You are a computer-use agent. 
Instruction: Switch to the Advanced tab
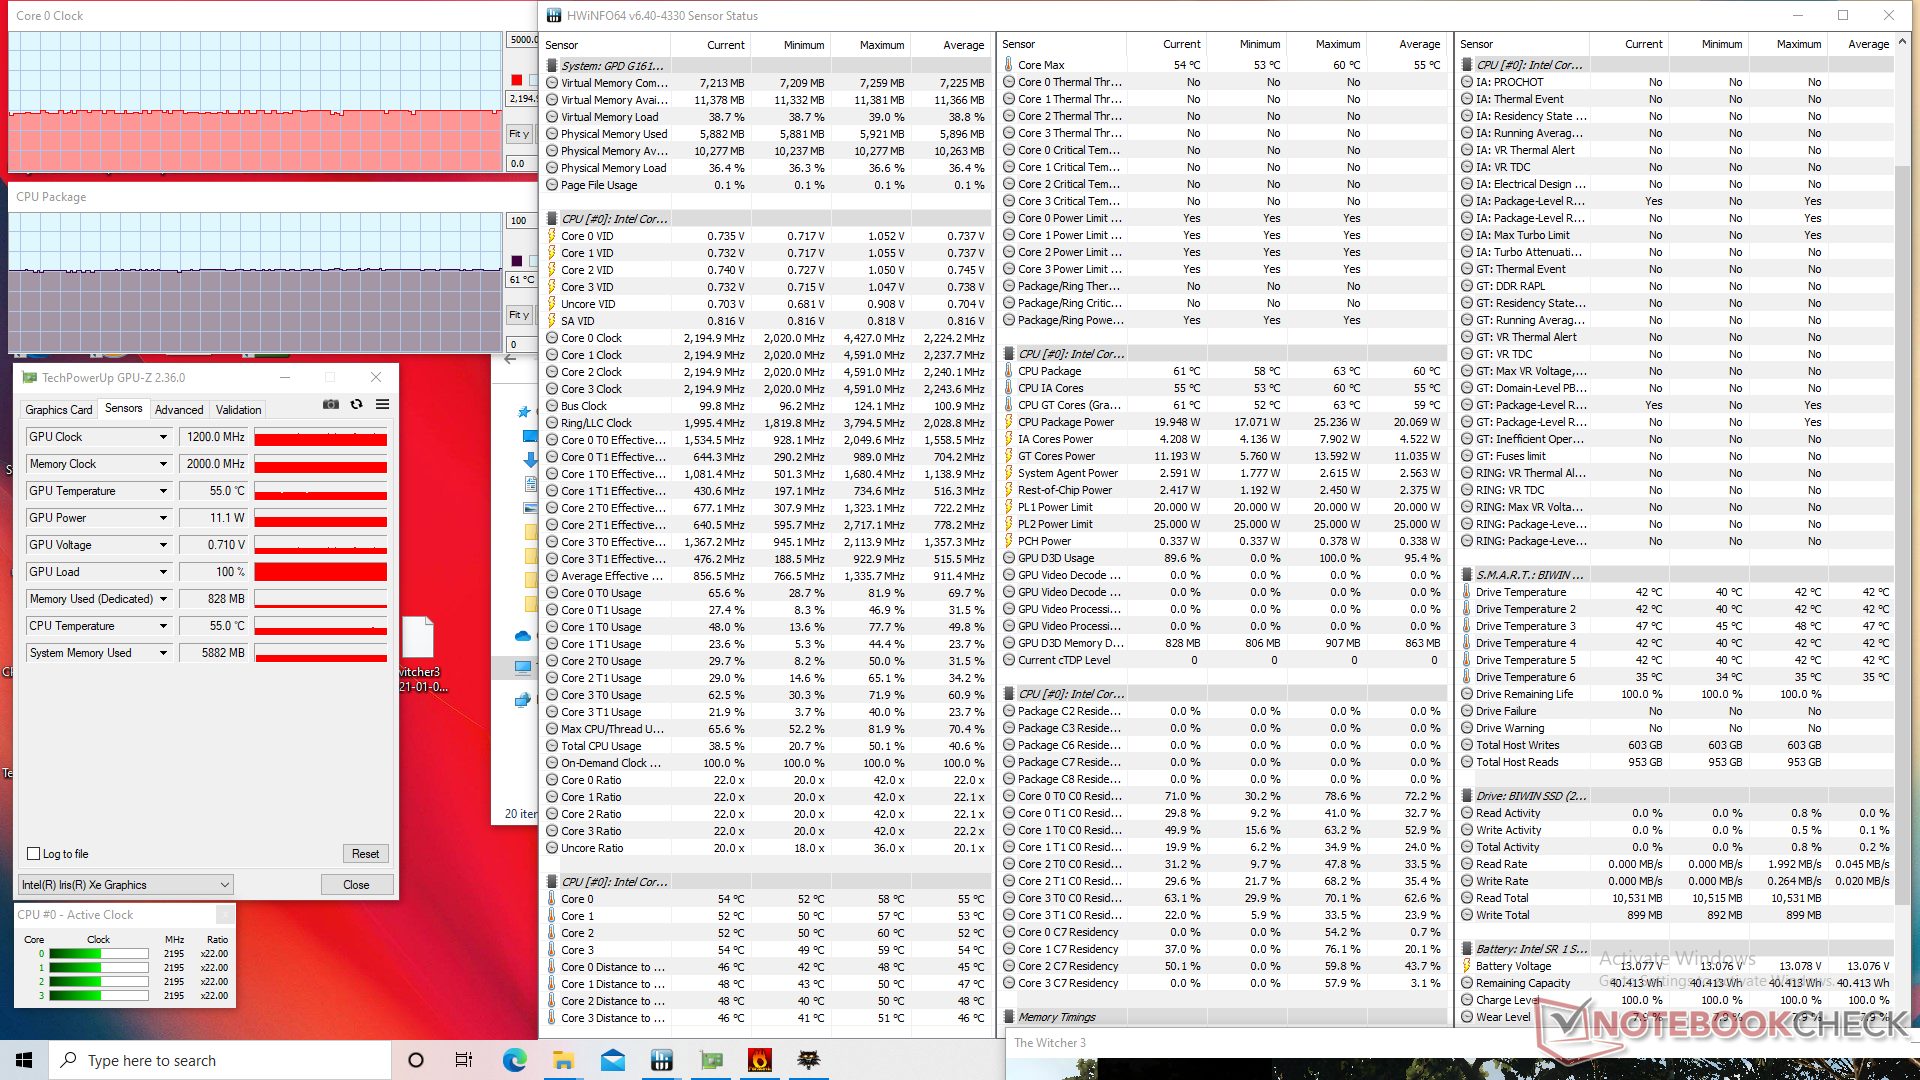coord(179,410)
